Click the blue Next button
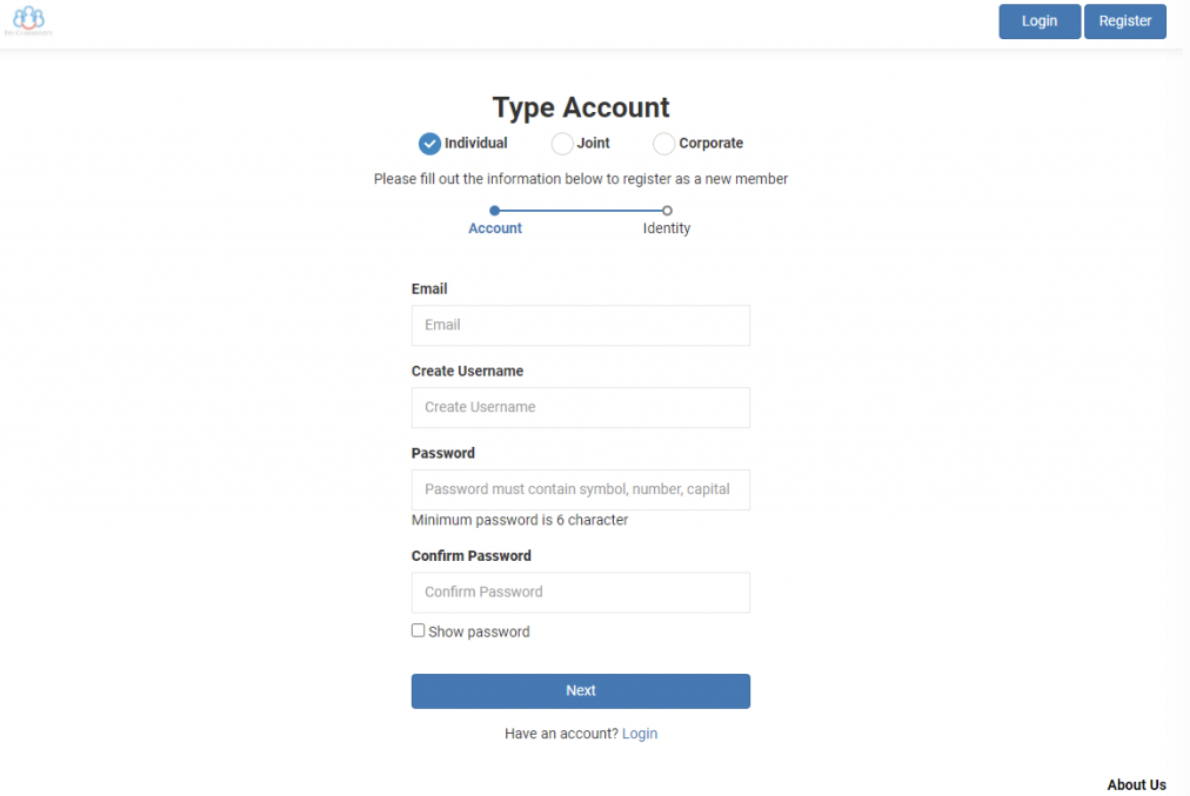This screenshot has width=1190, height=796. [580, 691]
